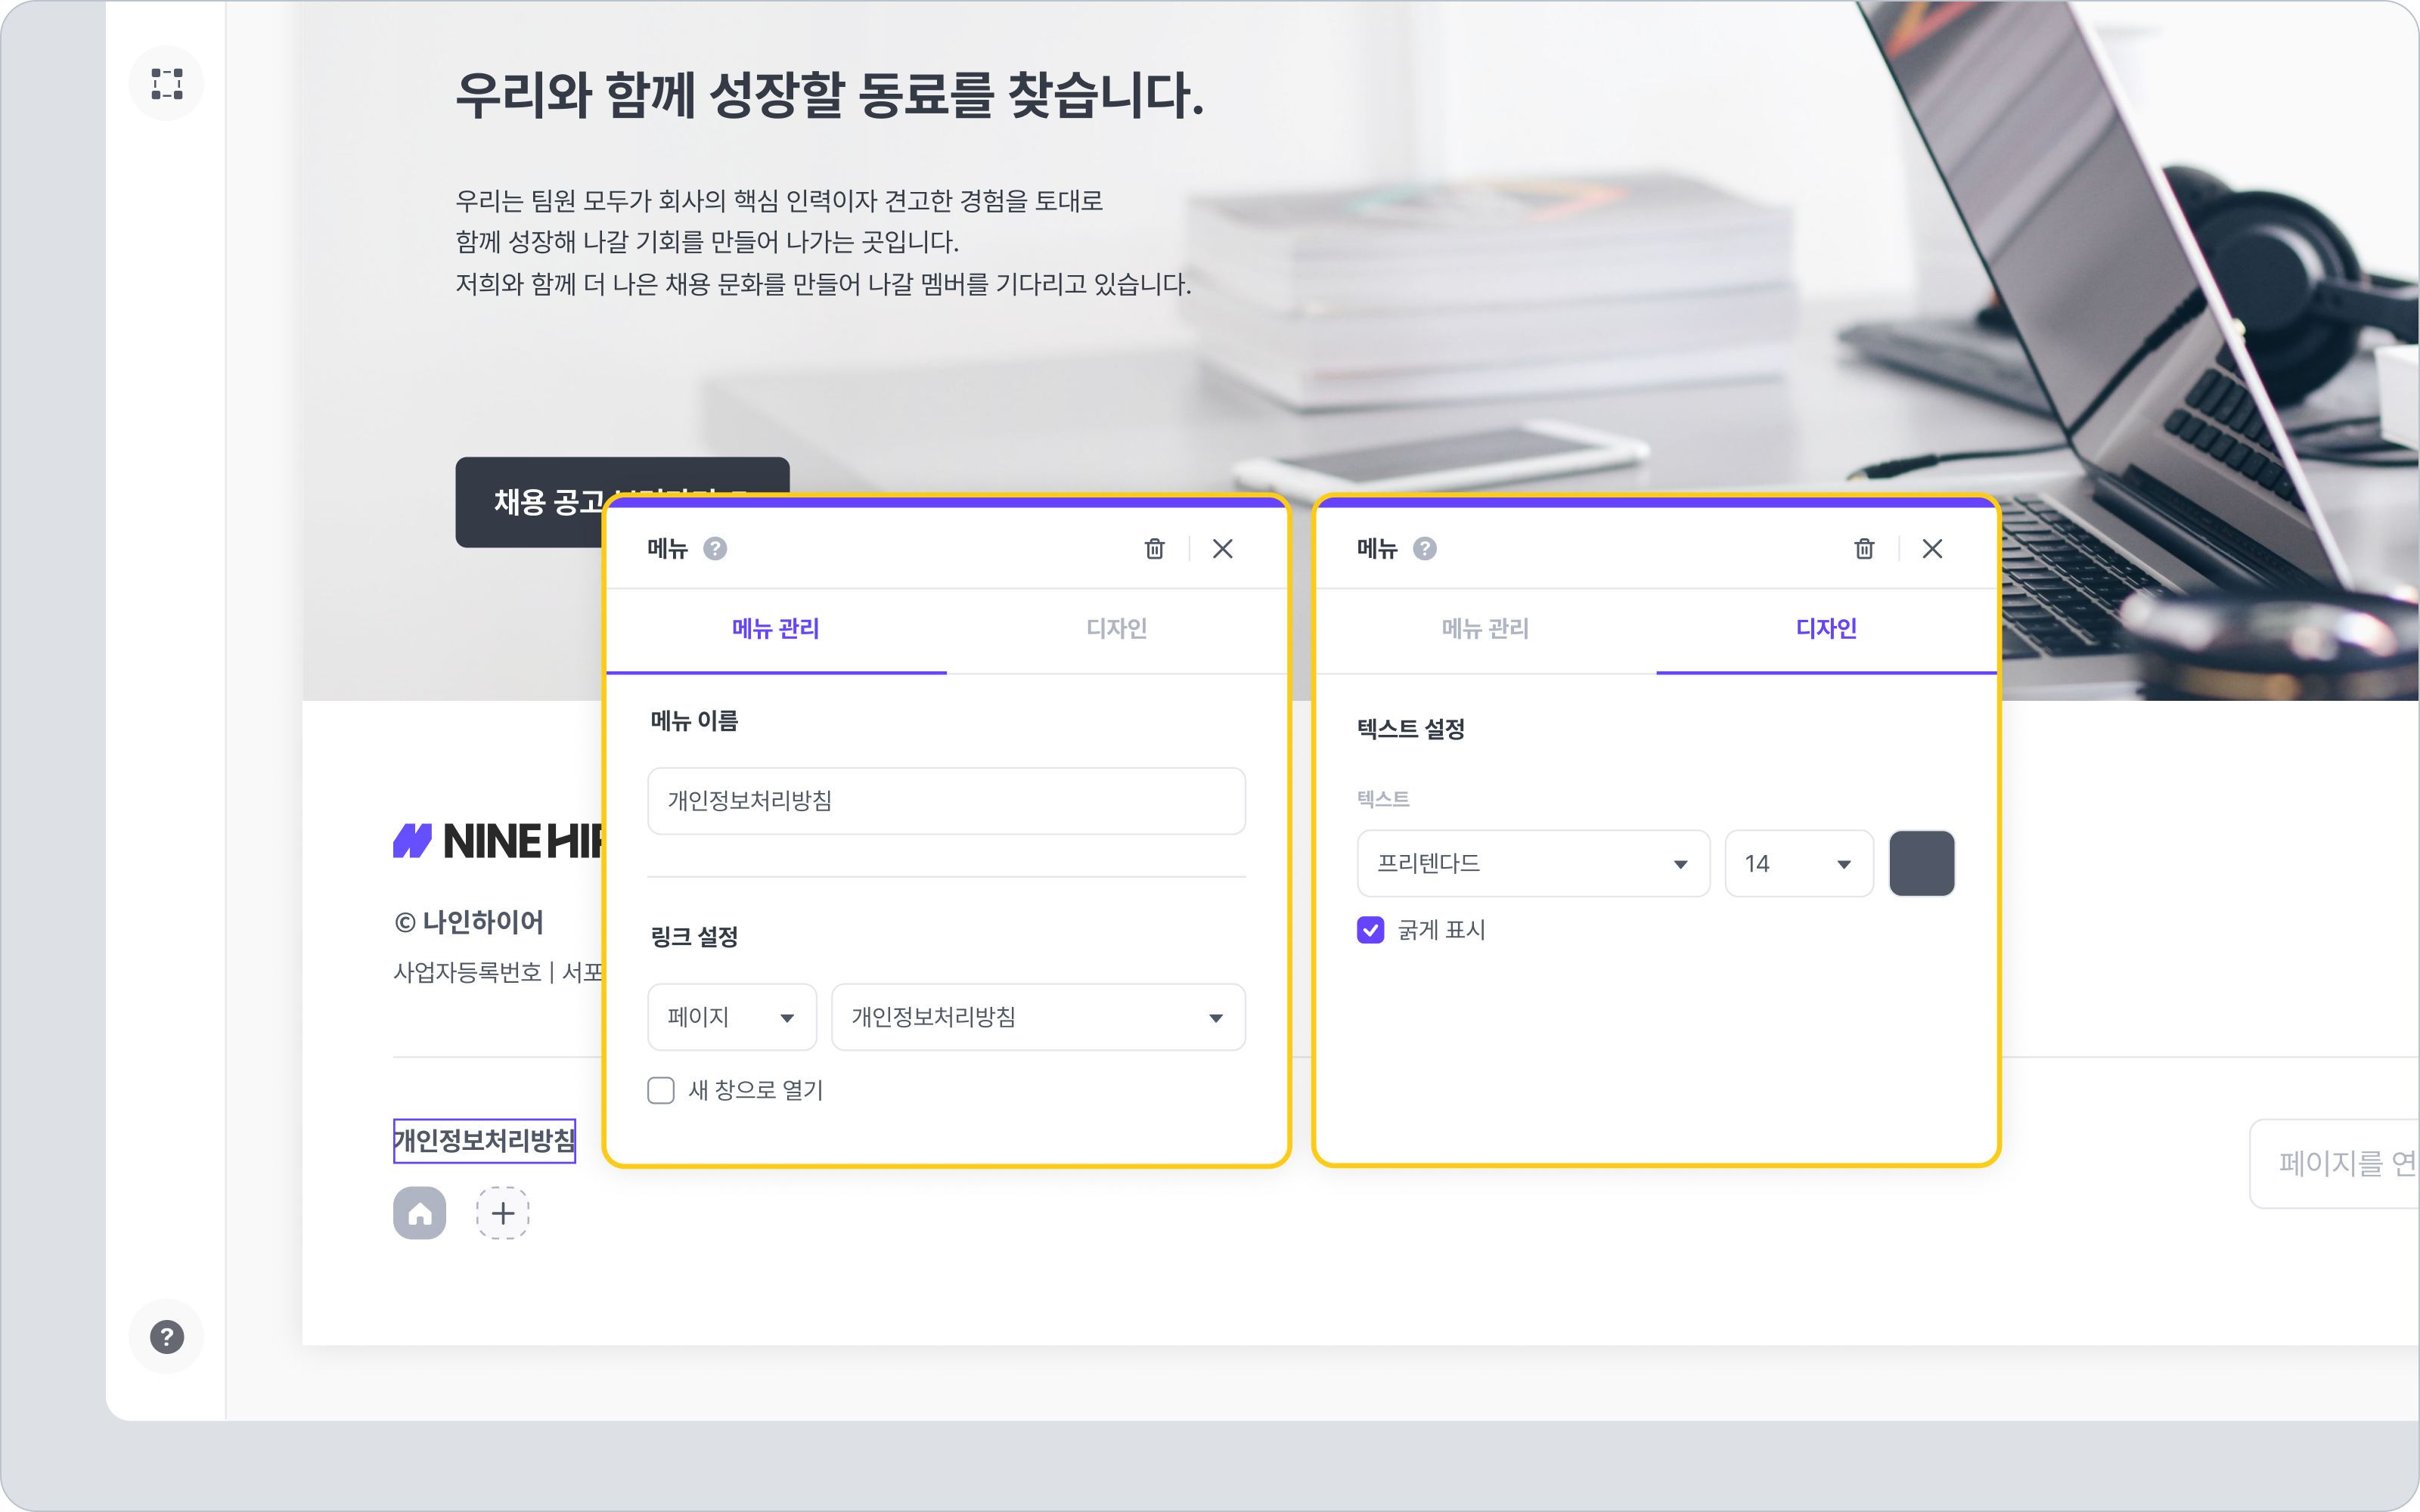Click the dashed plus icon to add menu
2420x1512 pixels.
(x=503, y=1213)
